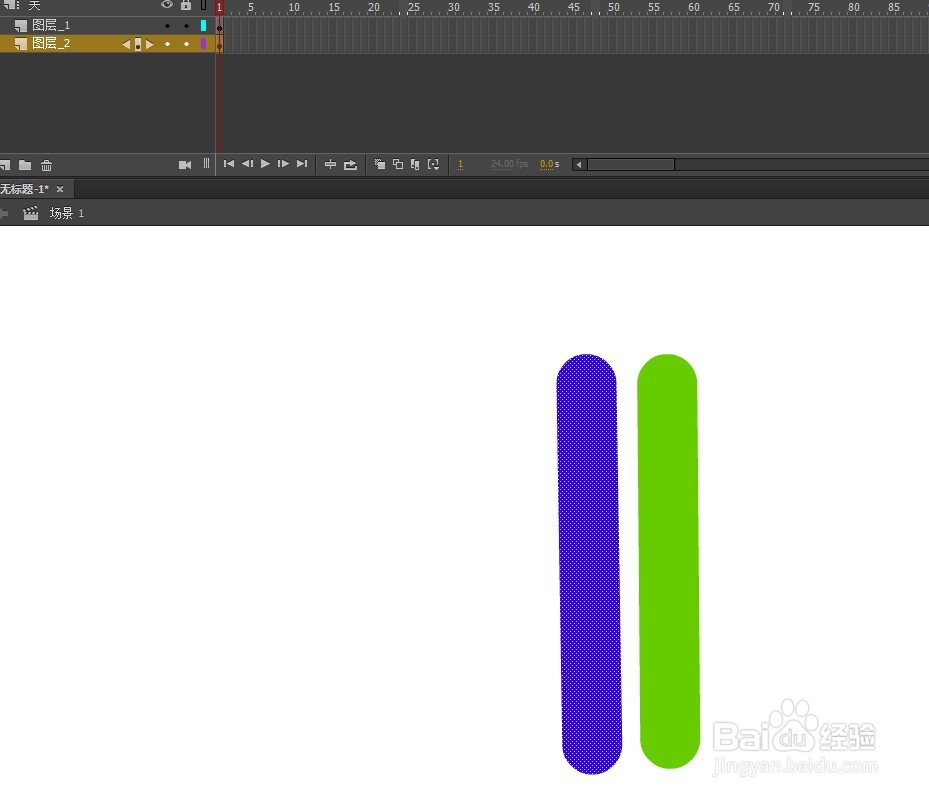
Task: Click playhead marker at frame 1
Action: coord(219,7)
